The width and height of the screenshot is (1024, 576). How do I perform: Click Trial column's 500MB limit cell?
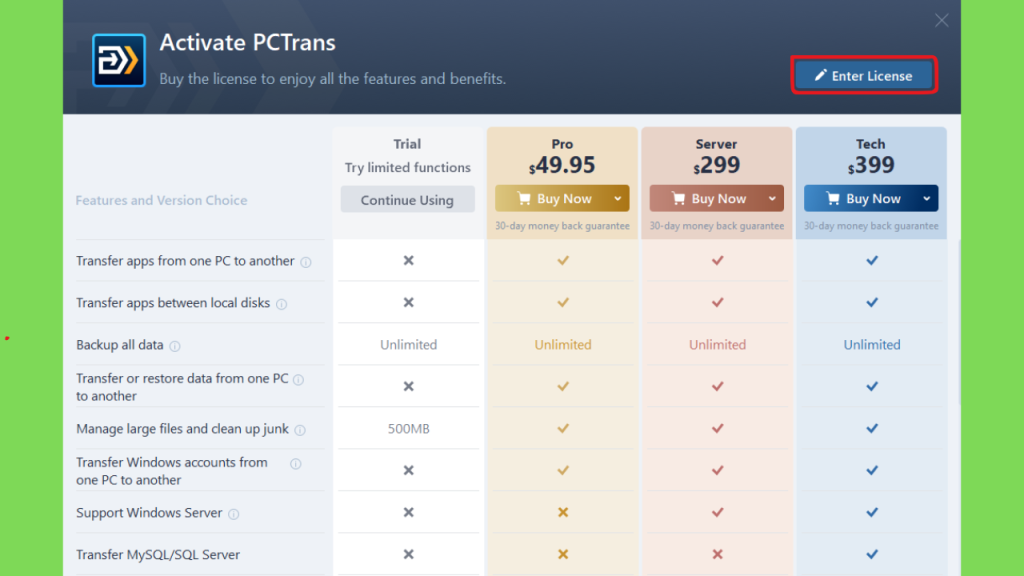tap(409, 428)
